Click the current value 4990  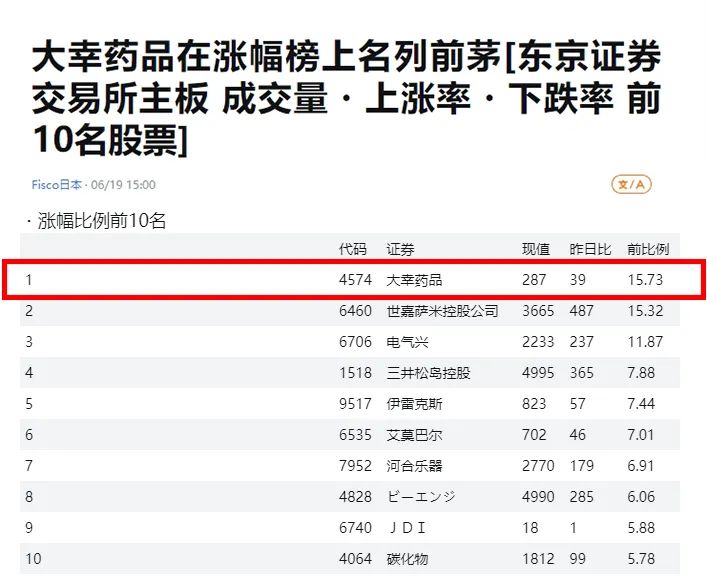tap(538, 497)
